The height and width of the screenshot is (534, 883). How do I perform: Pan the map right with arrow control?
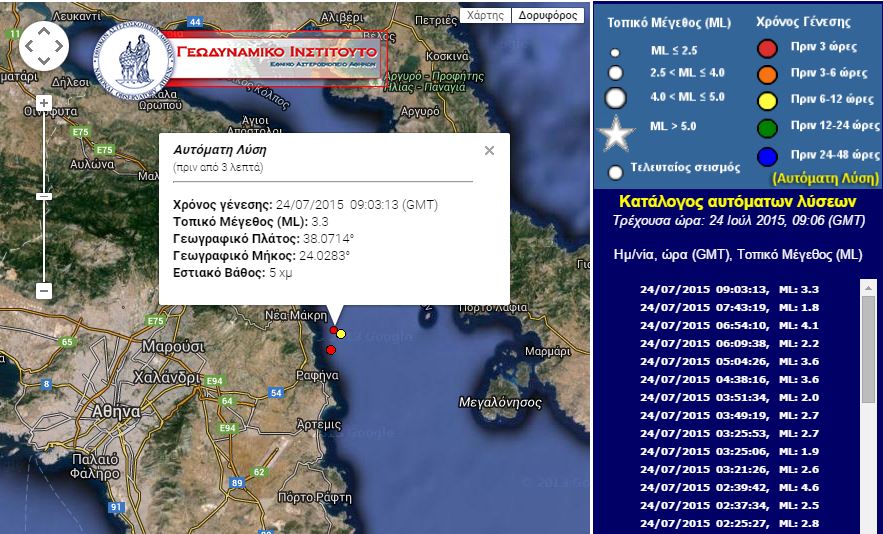[58, 44]
